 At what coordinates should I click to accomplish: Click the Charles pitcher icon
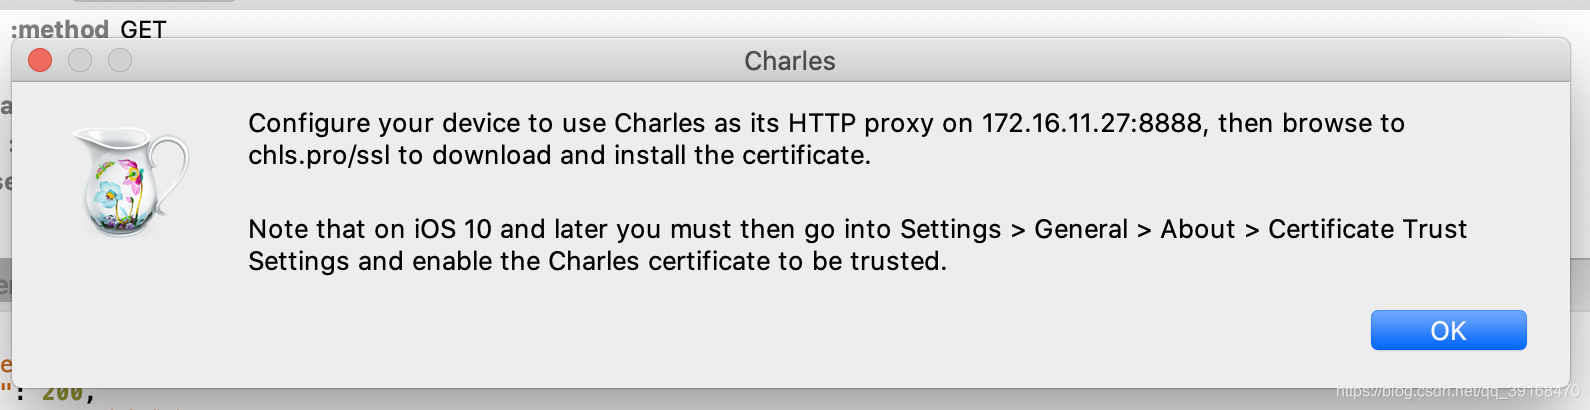click(131, 182)
